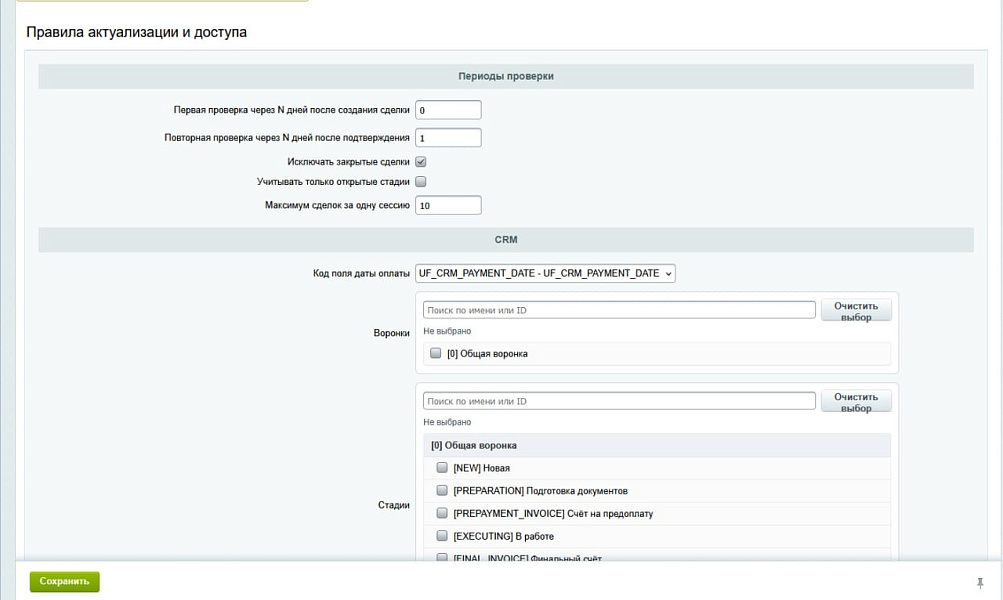
Task: Click the Воронки search field
Action: click(x=619, y=310)
